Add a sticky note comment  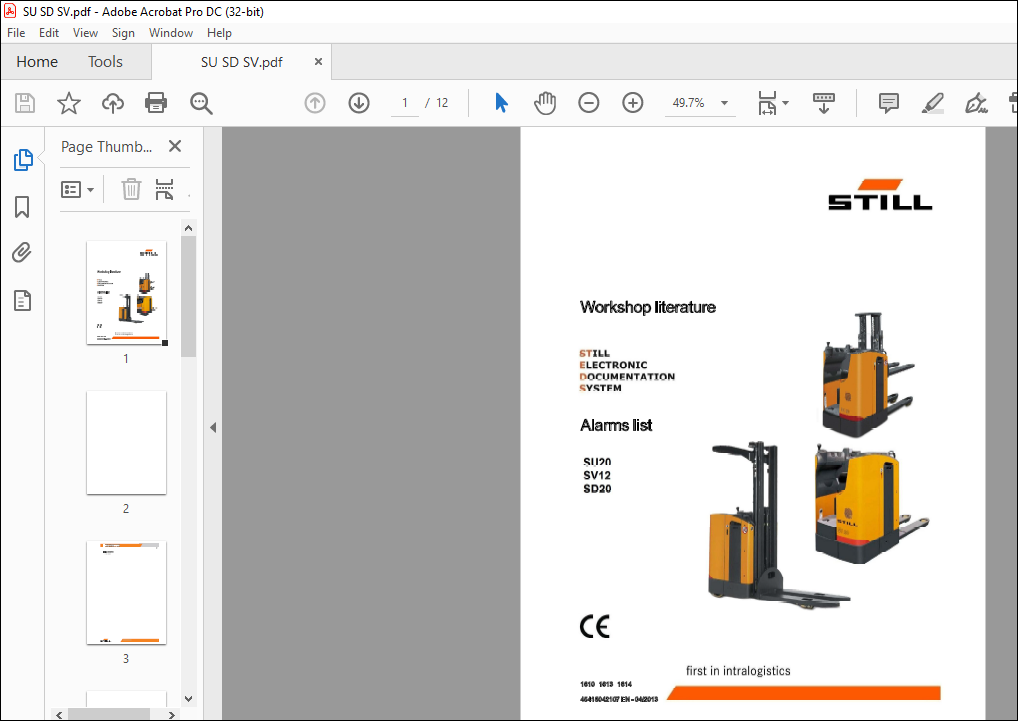pyautogui.click(x=889, y=103)
